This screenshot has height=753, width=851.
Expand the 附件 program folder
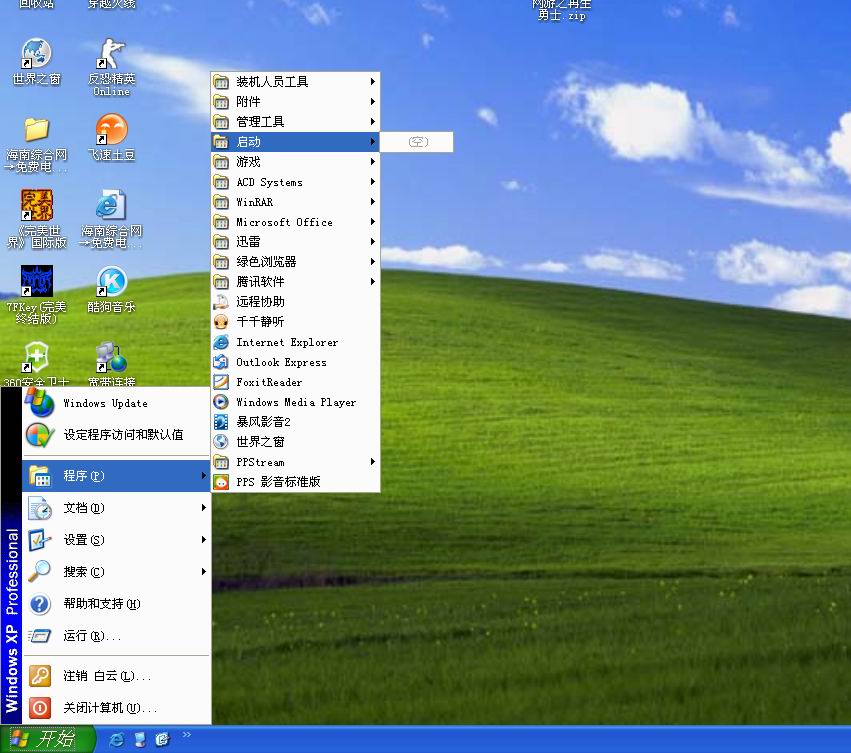coord(295,102)
